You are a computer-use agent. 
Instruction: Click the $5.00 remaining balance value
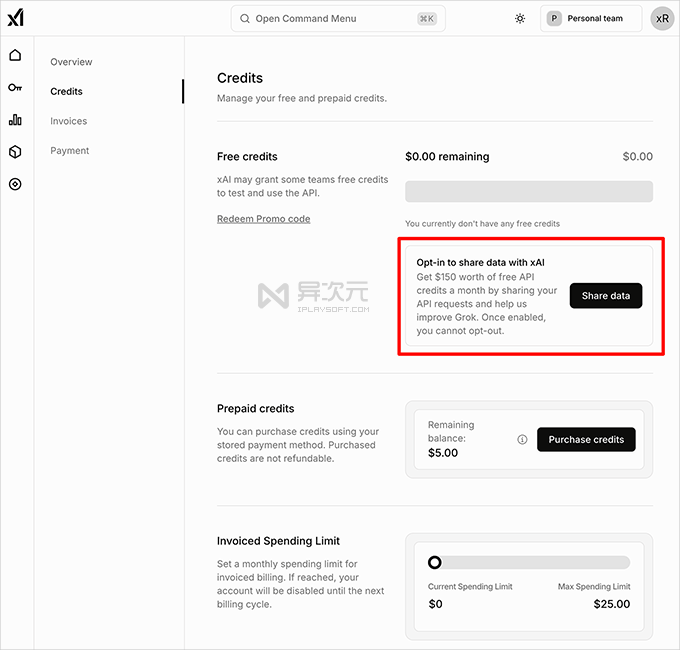[x=443, y=453]
